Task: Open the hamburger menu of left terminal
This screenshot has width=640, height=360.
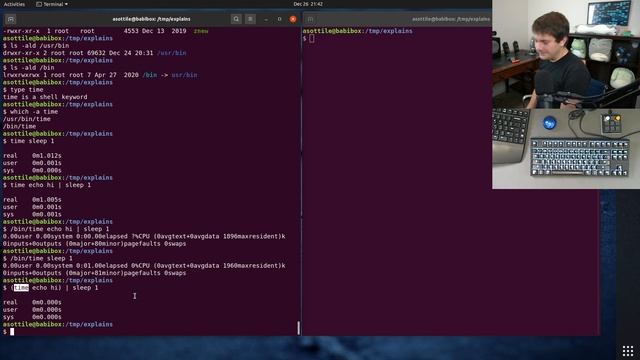Action: pos(251,19)
